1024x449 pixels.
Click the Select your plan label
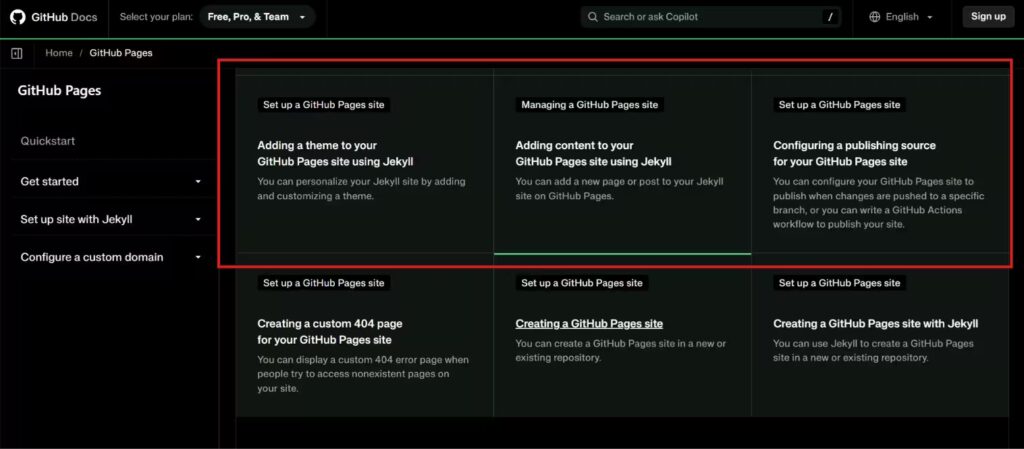click(x=156, y=17)
